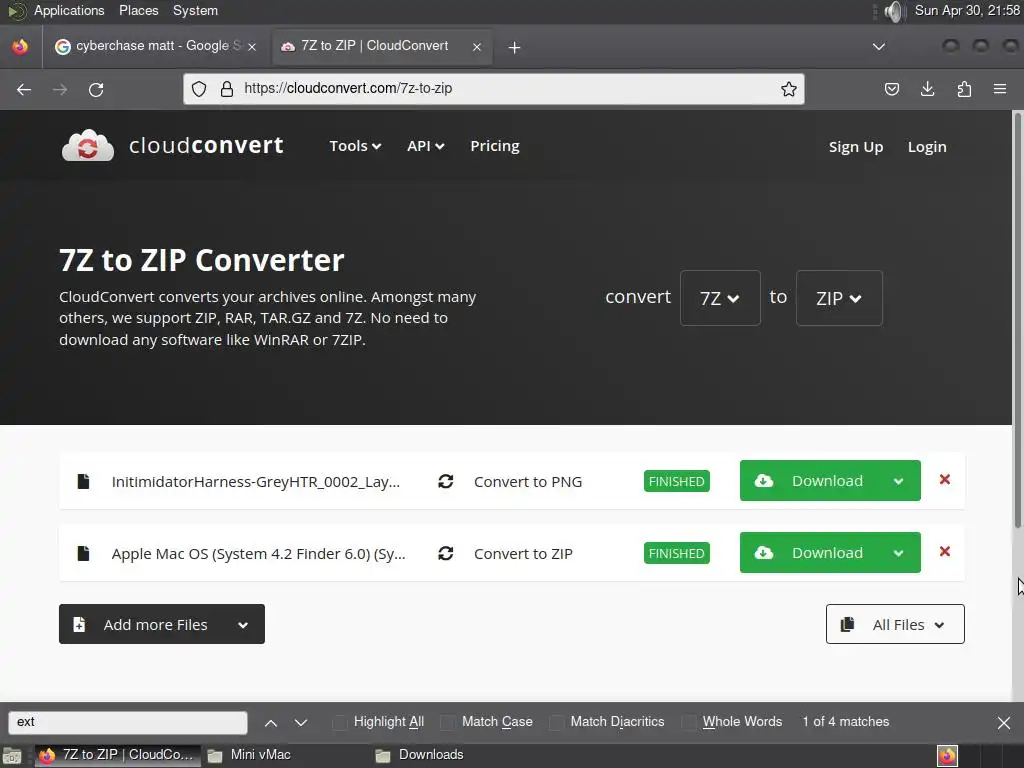
Task: Reload the current page
Action: [x=96, y=89]
